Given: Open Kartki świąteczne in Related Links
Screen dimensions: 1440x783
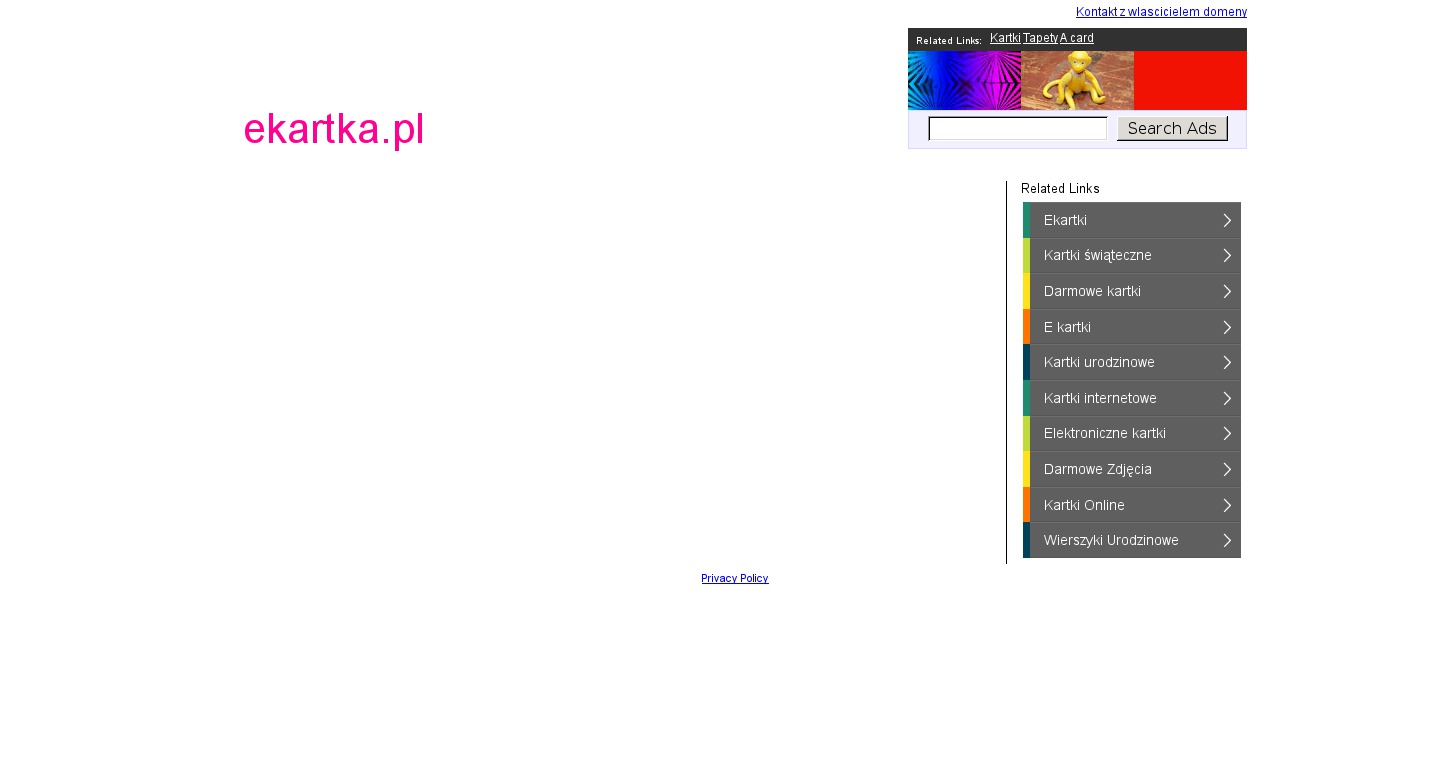Looking at the screenshot, I should pyautogui.click(x=1132, y=255).
